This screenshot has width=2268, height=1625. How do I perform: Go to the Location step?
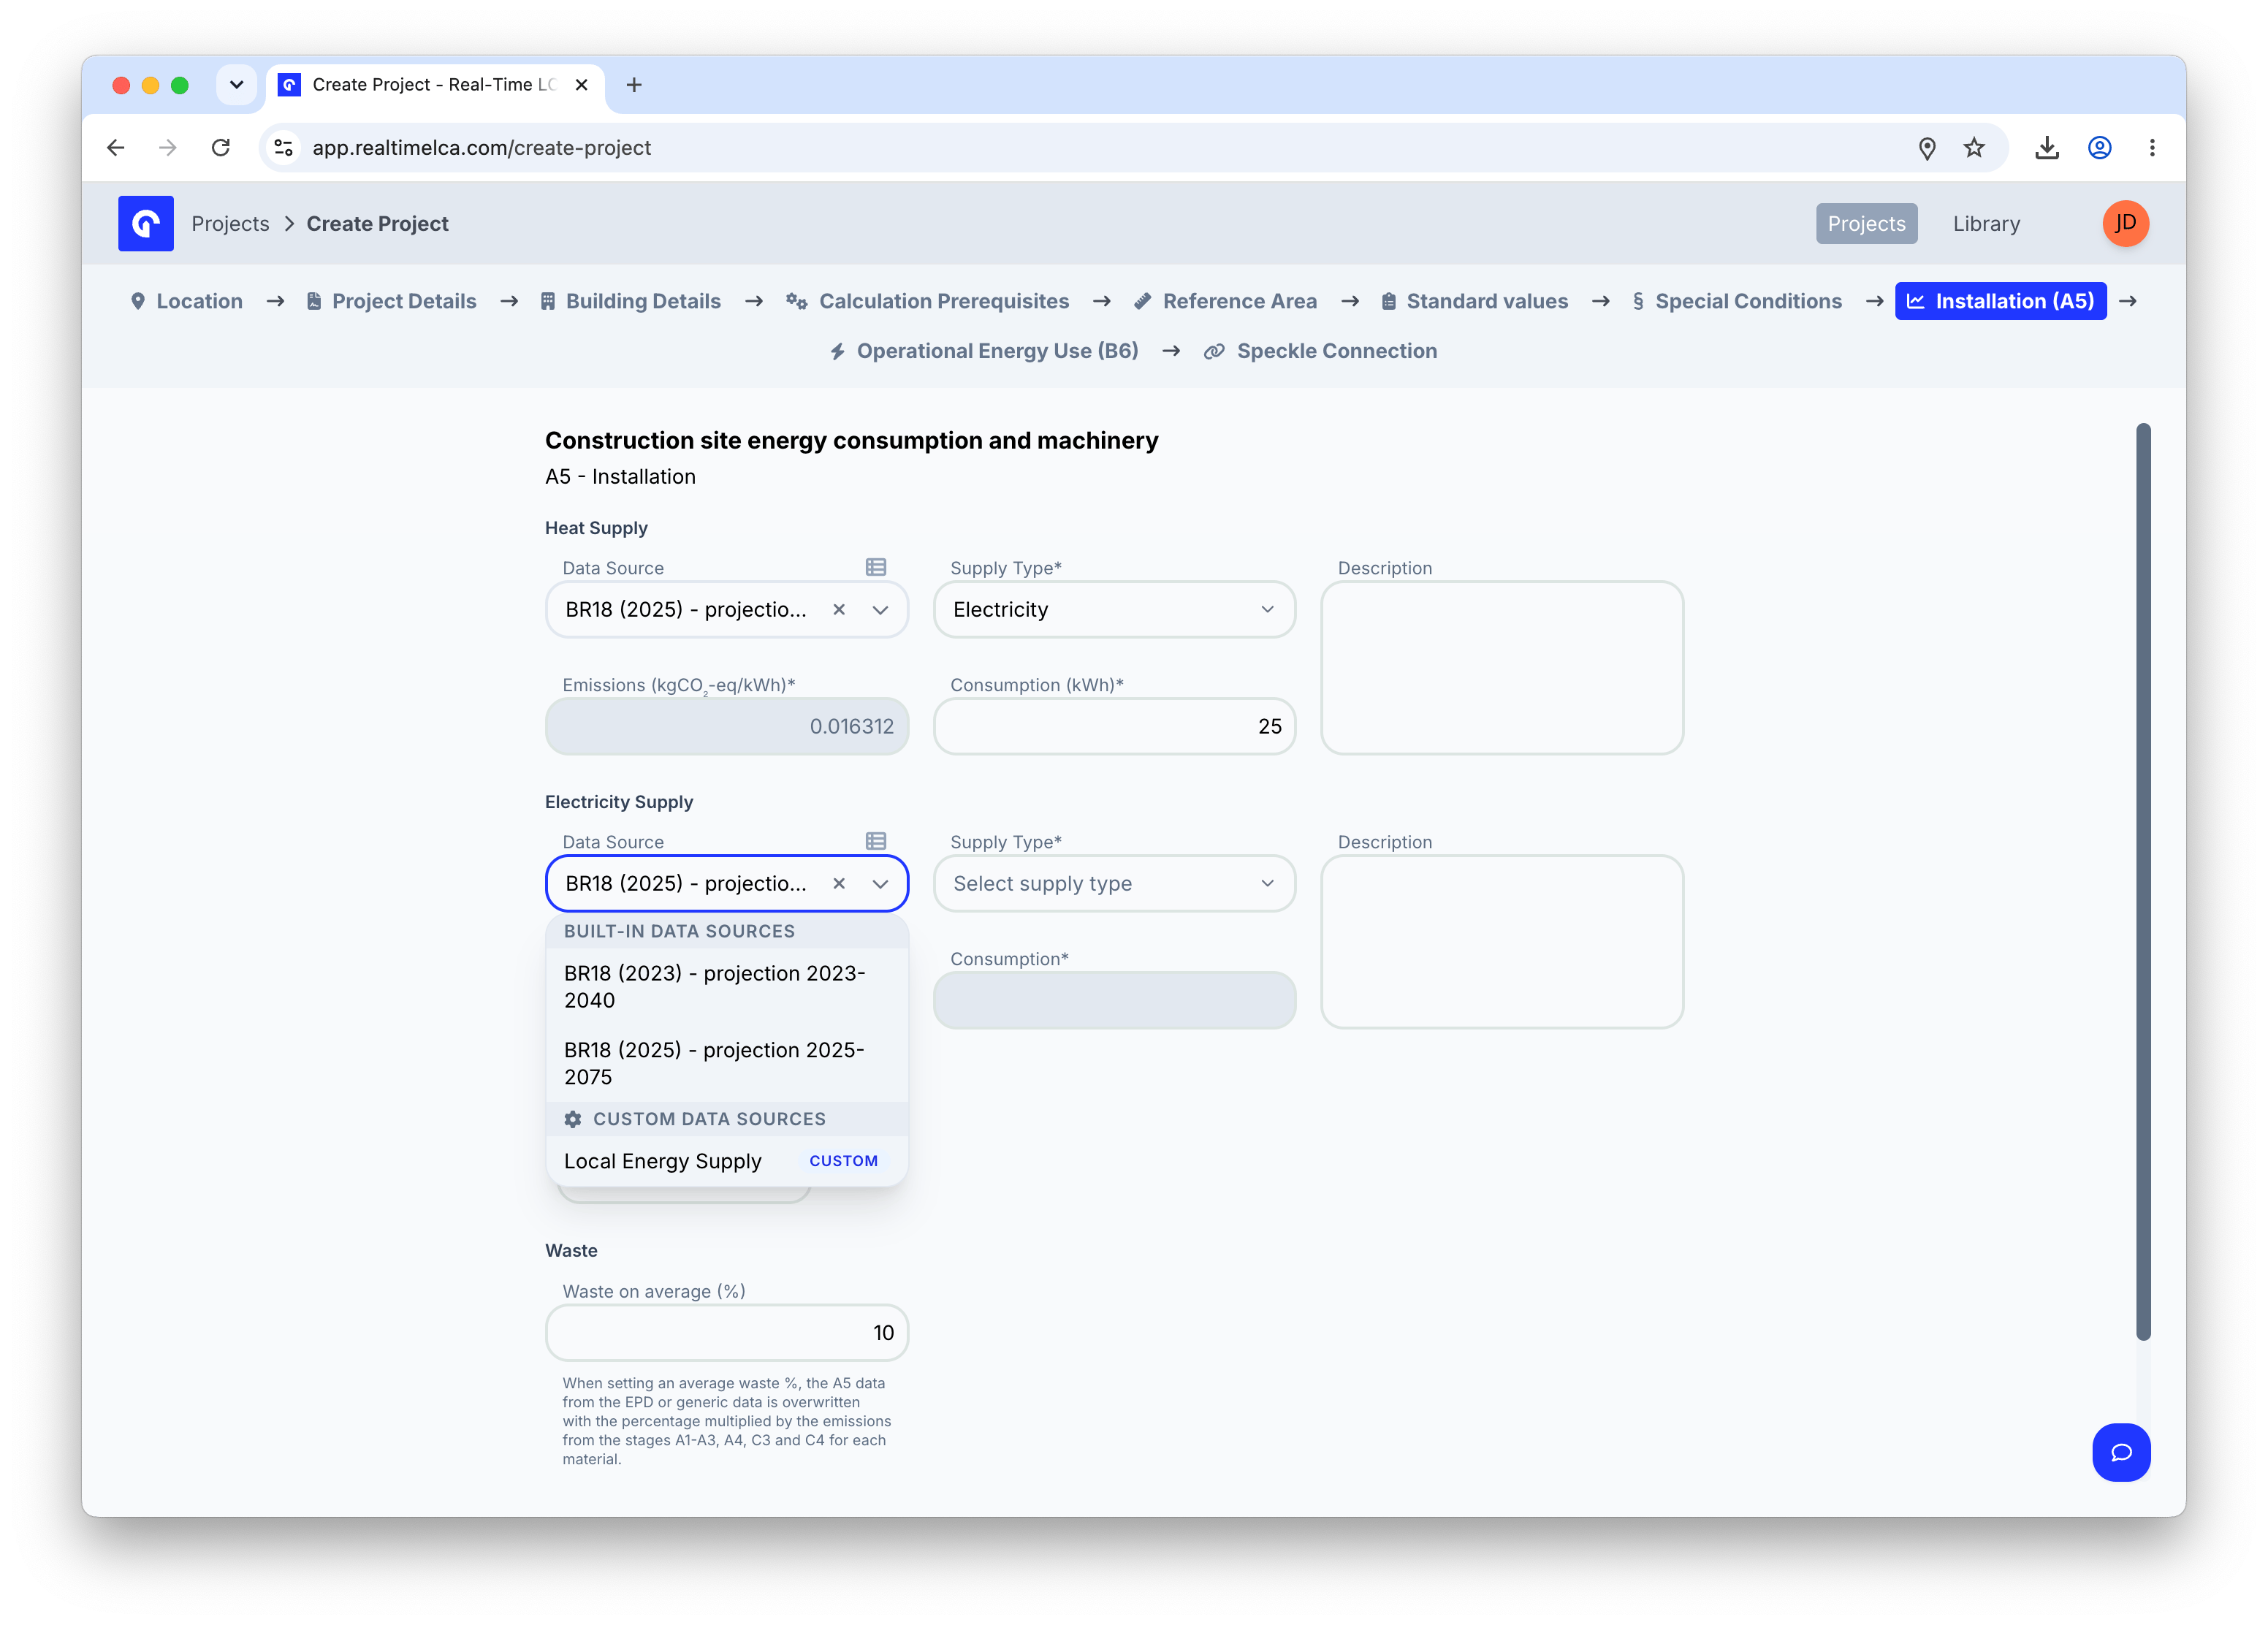pos(186,301)
